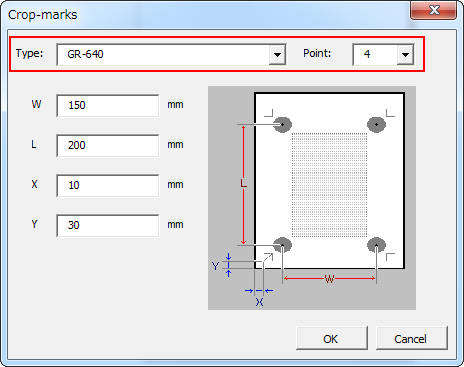Open the Type dropdown showing GR-640
The width and height of the screenshot is (464, 367).
click(x=171, y=54)
